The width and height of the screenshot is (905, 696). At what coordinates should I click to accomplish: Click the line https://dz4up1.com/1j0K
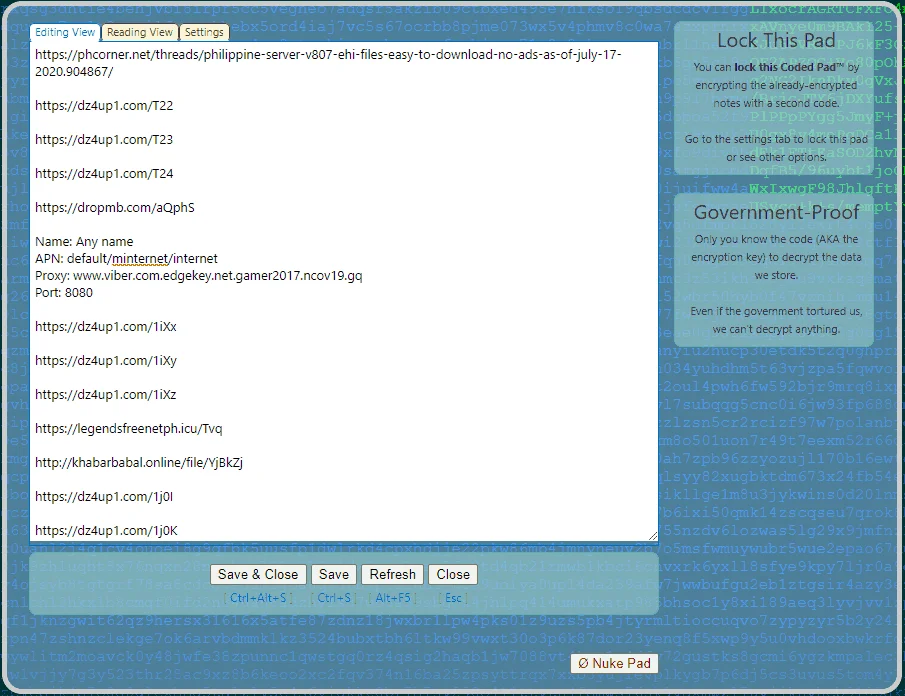[106, 531]
